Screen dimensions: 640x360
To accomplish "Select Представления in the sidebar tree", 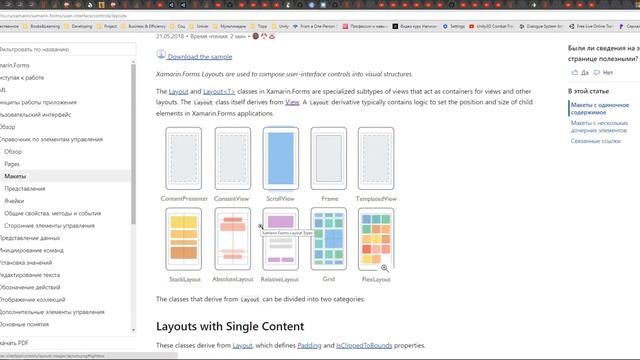I will coord(24,189).
